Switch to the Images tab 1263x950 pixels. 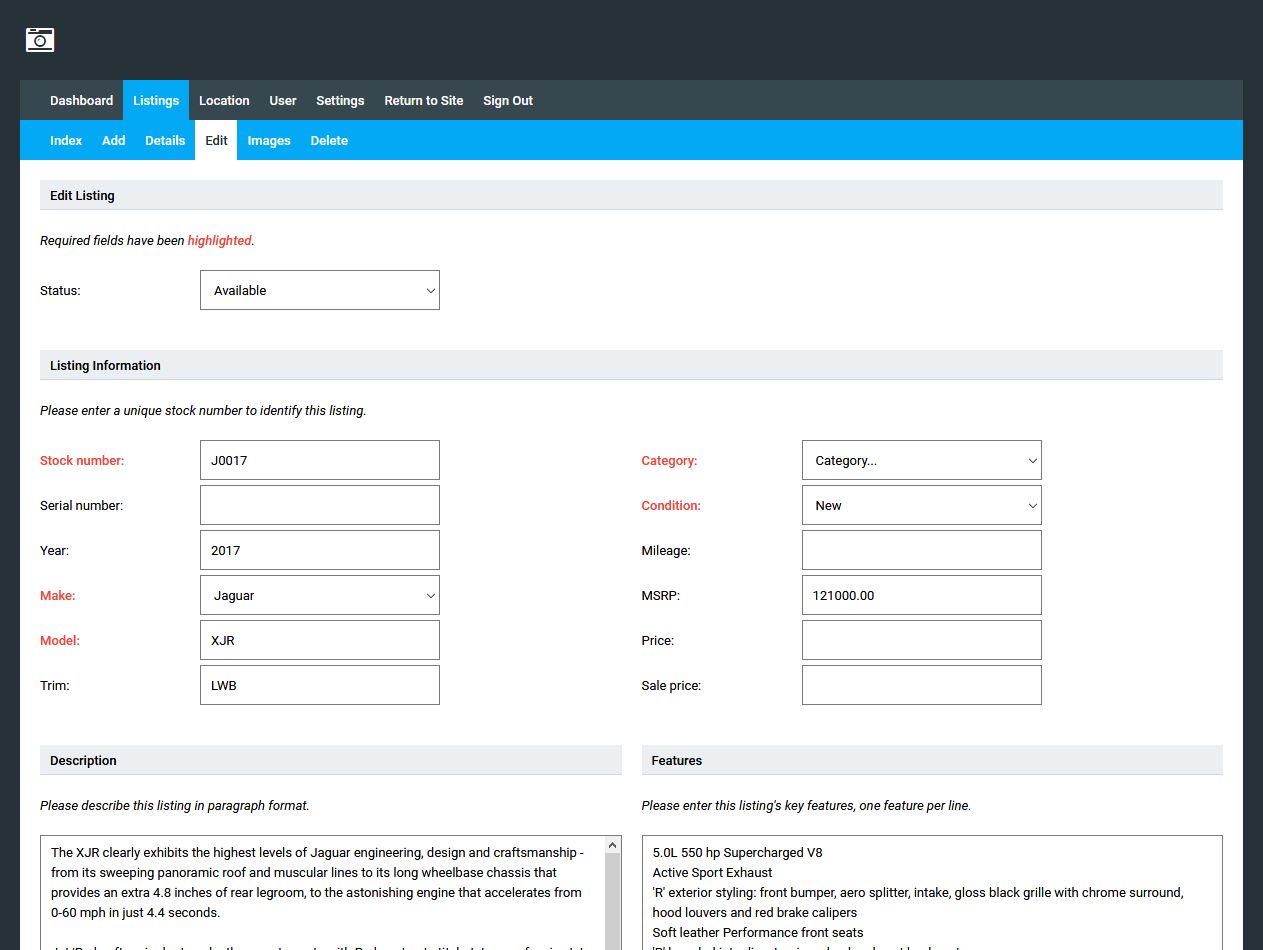(x=269, y=140)
